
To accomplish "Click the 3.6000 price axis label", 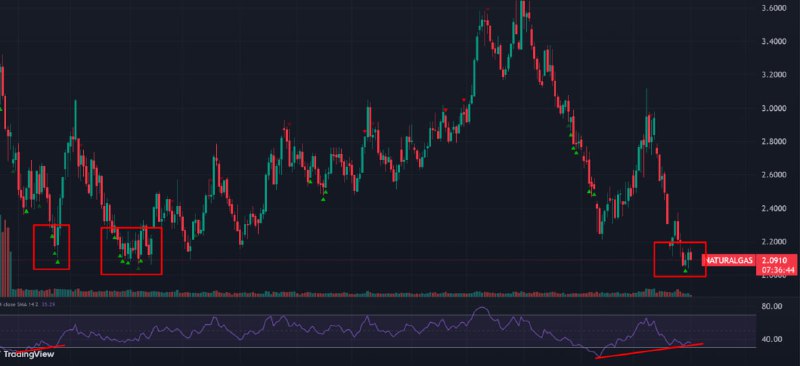I will click(x=774, y=8).
